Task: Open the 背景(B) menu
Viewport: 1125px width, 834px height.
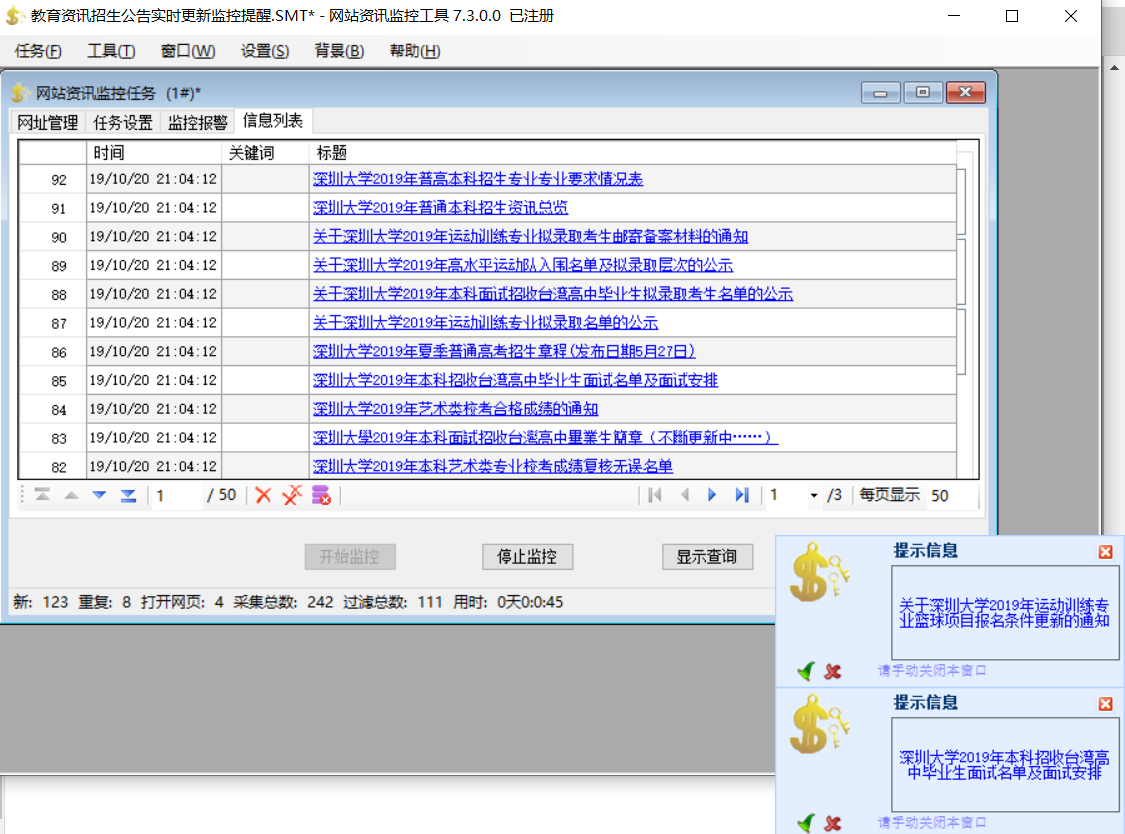Action: click(339, 51)
